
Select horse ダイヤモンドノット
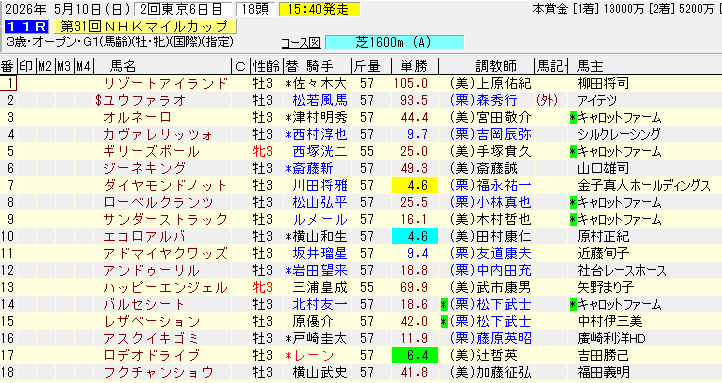pyautogui.click(x=165, y=186)
